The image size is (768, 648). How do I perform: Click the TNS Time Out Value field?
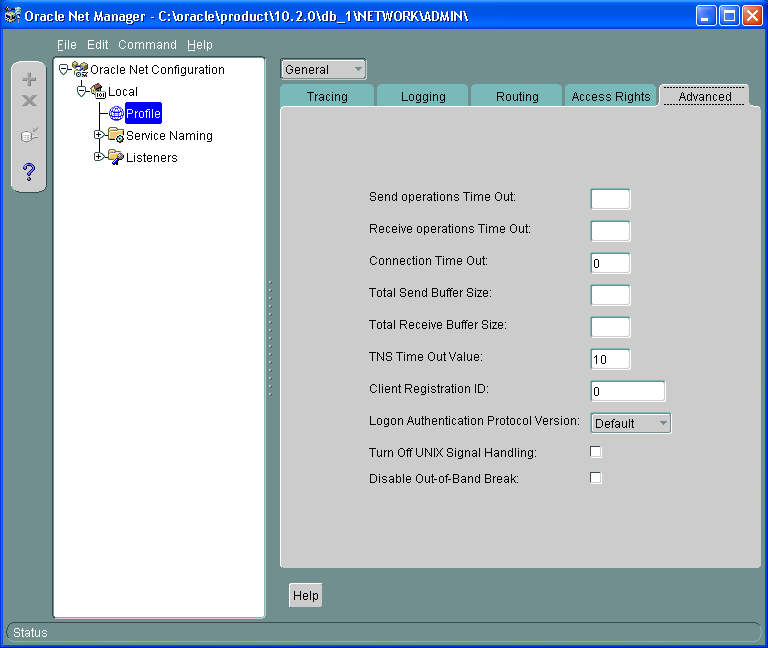[x=610, y=359]
